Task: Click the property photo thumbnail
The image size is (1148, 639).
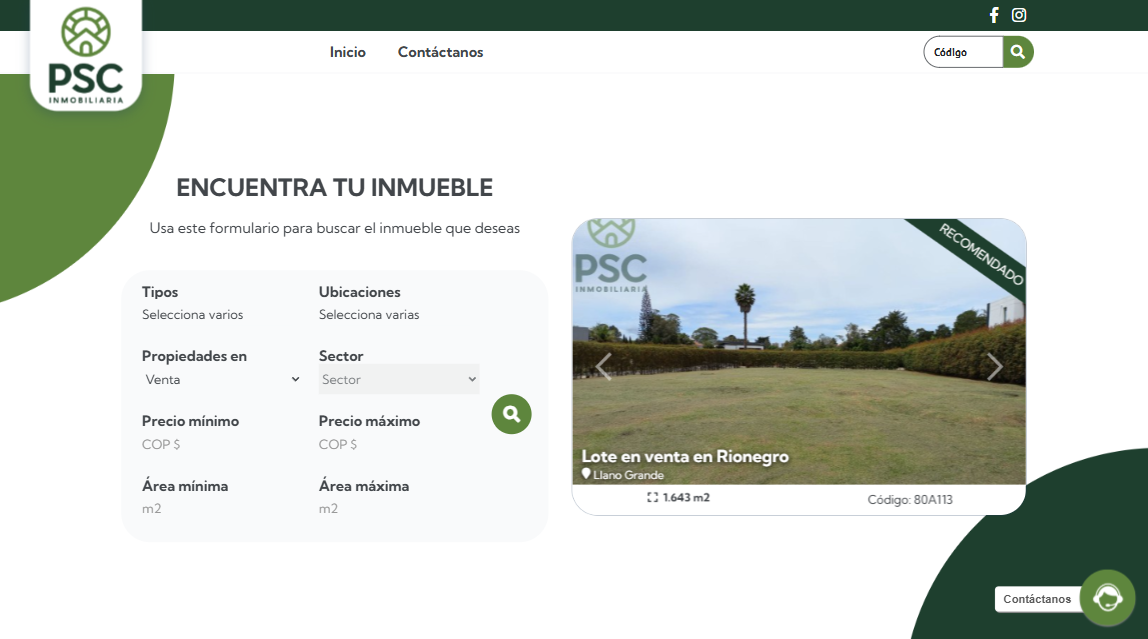Action: [799, 351]
